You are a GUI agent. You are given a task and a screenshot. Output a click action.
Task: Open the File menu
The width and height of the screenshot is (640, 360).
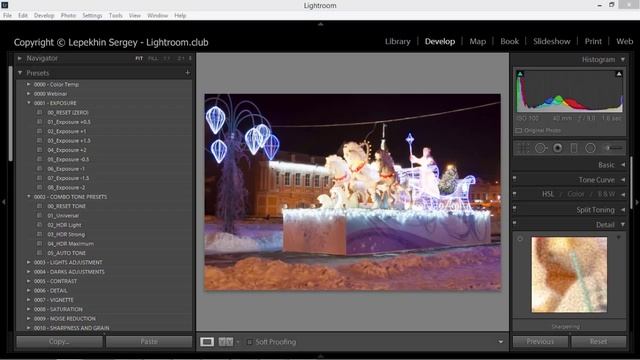pyautogui.click(x=7, y=16)
